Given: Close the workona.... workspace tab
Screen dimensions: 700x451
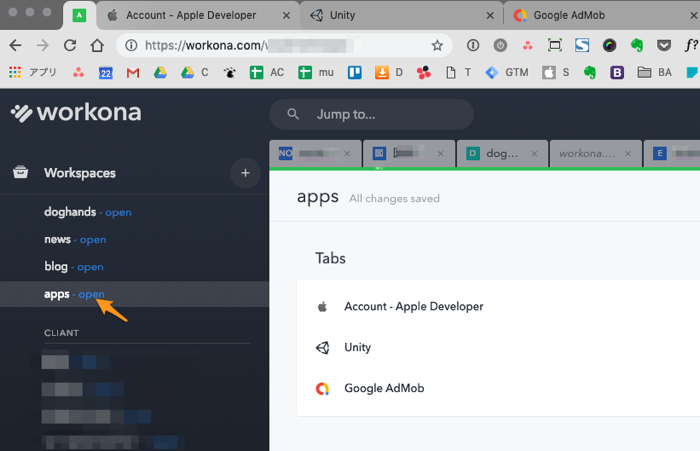Looking at the screenshot, I should pos(628,154).
